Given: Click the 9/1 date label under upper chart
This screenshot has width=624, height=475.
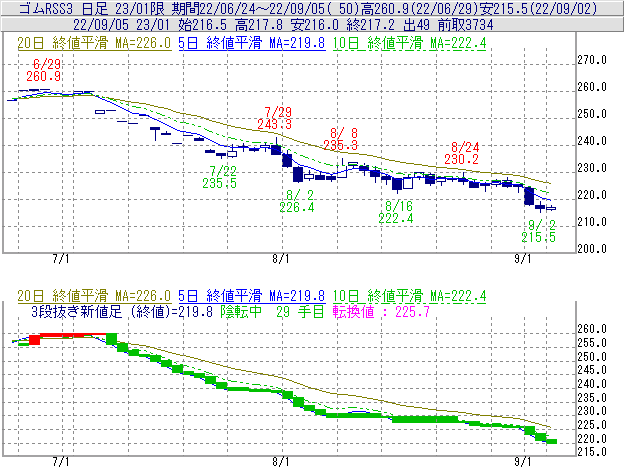Looking at the screenshot, I should coord(523,259).
